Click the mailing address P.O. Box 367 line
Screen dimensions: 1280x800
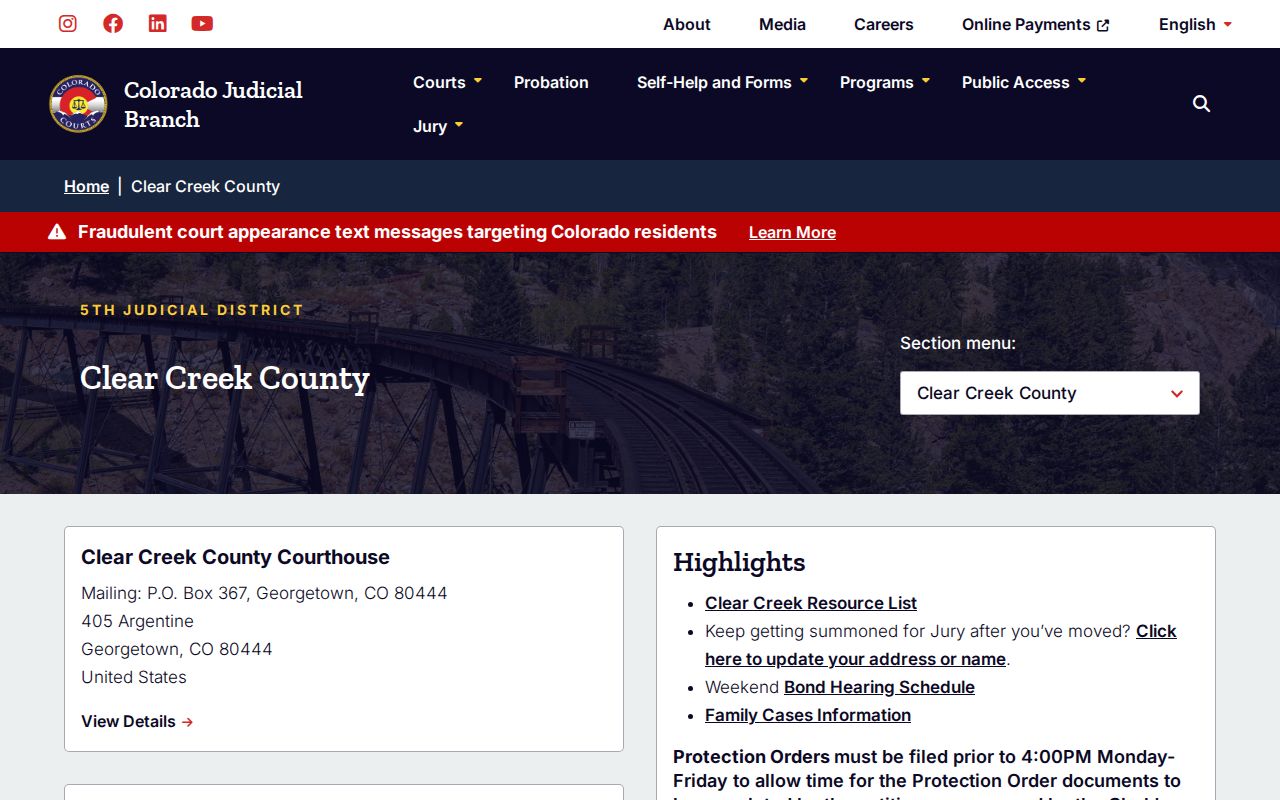tap(264, 593)
